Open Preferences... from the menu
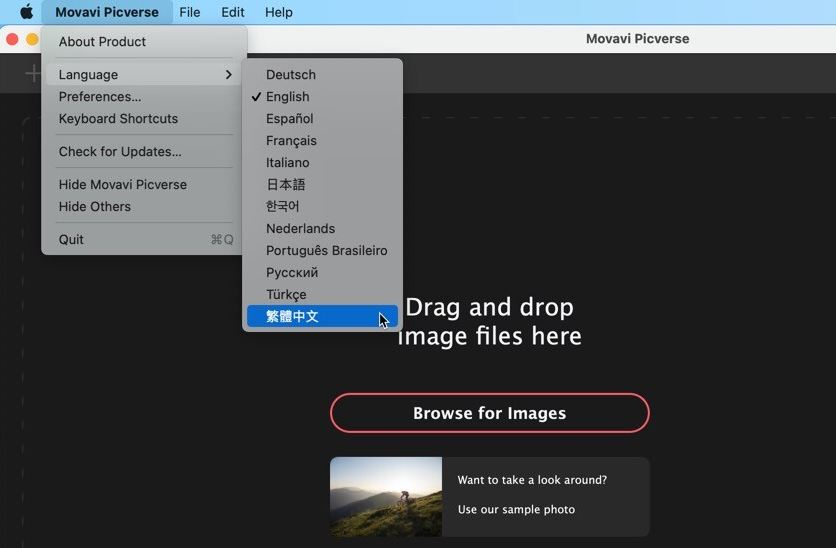Viewport: 836px width, 548px height. (x=144, y=96)
